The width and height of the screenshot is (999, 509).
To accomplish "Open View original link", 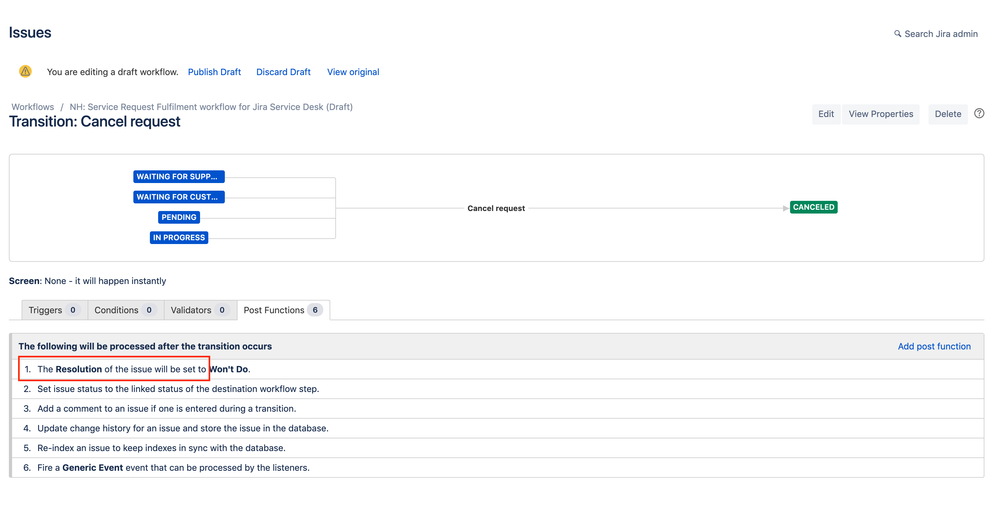I will click(x=353, y=72).
